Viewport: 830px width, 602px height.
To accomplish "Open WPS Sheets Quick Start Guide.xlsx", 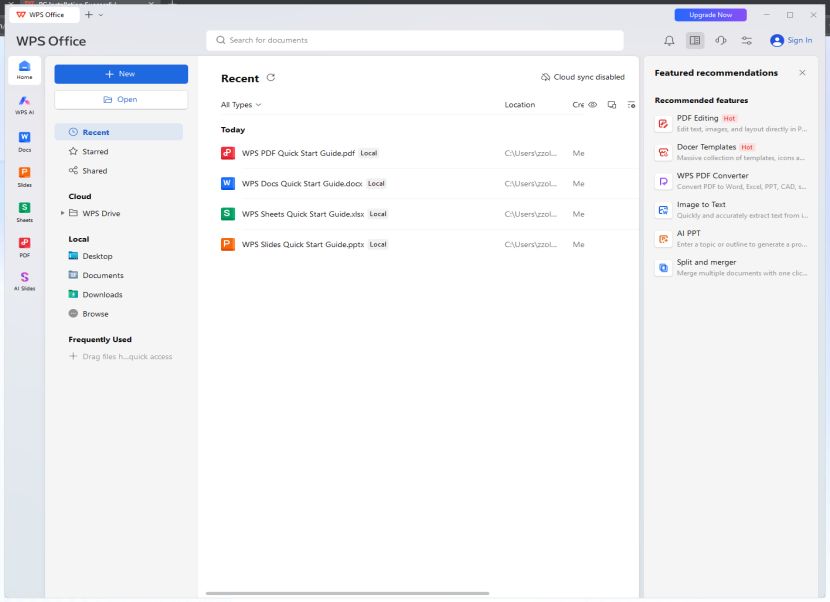I will coord(303,214).
